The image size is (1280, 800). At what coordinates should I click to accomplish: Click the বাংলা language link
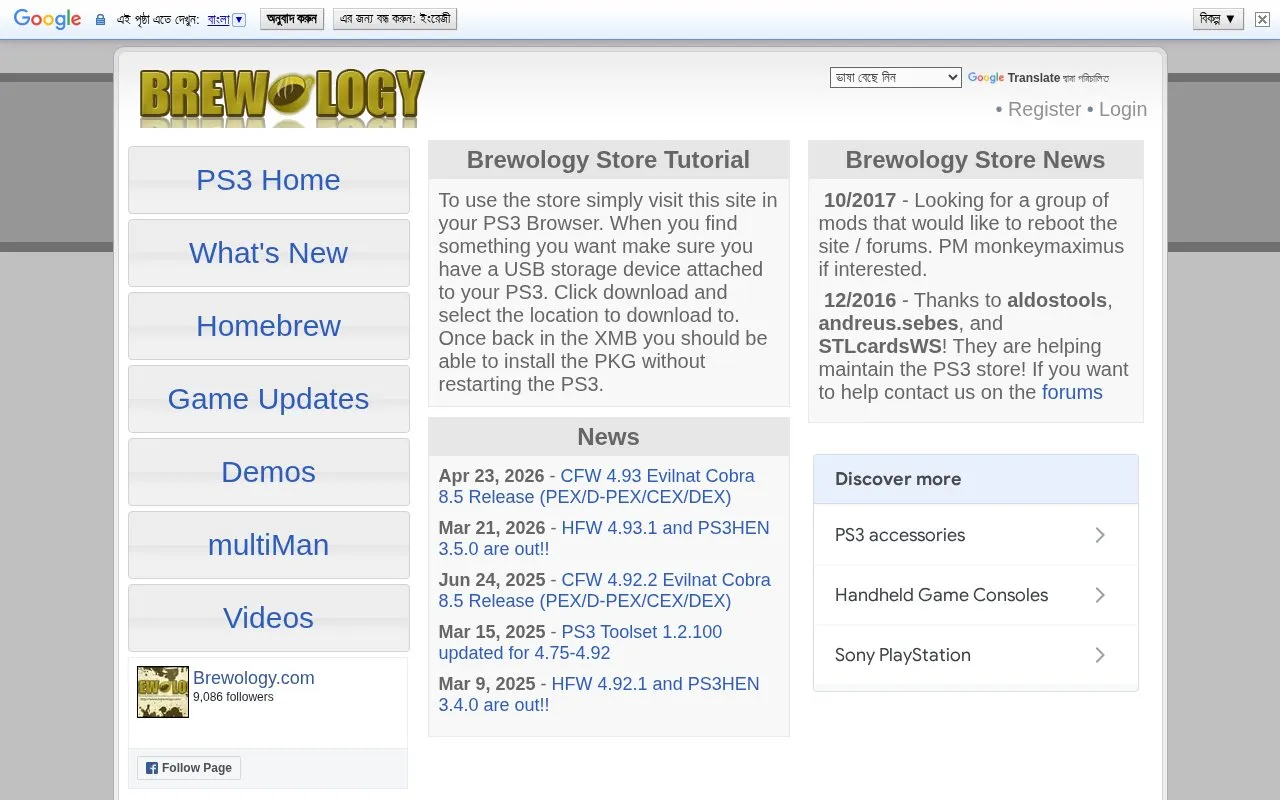[x=218, y=19]
